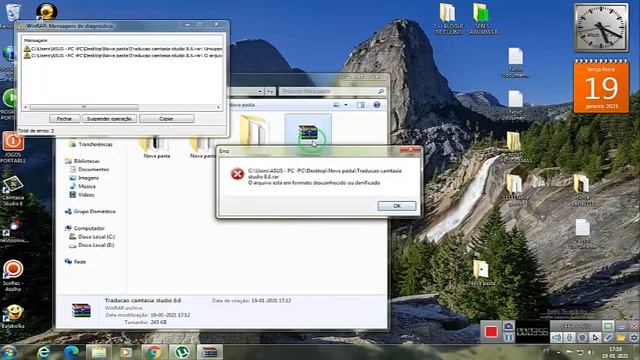Click screenshot camera icon in recorder toolbar
The width and height of the screenshot is (640, 360).
(x=508, y=326)
